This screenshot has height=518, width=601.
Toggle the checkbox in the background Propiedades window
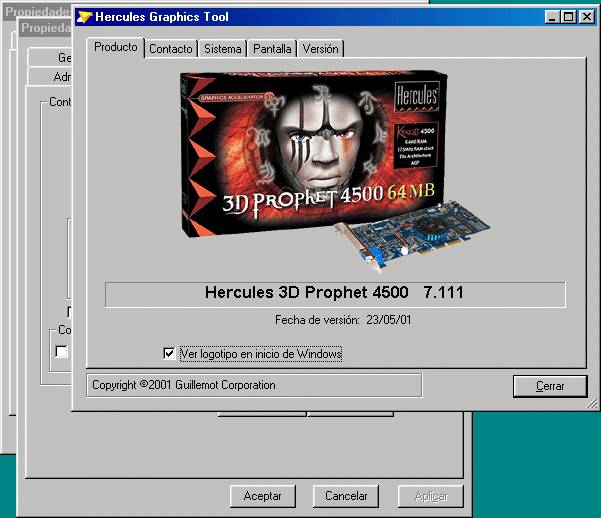click(x=62, y=352)
